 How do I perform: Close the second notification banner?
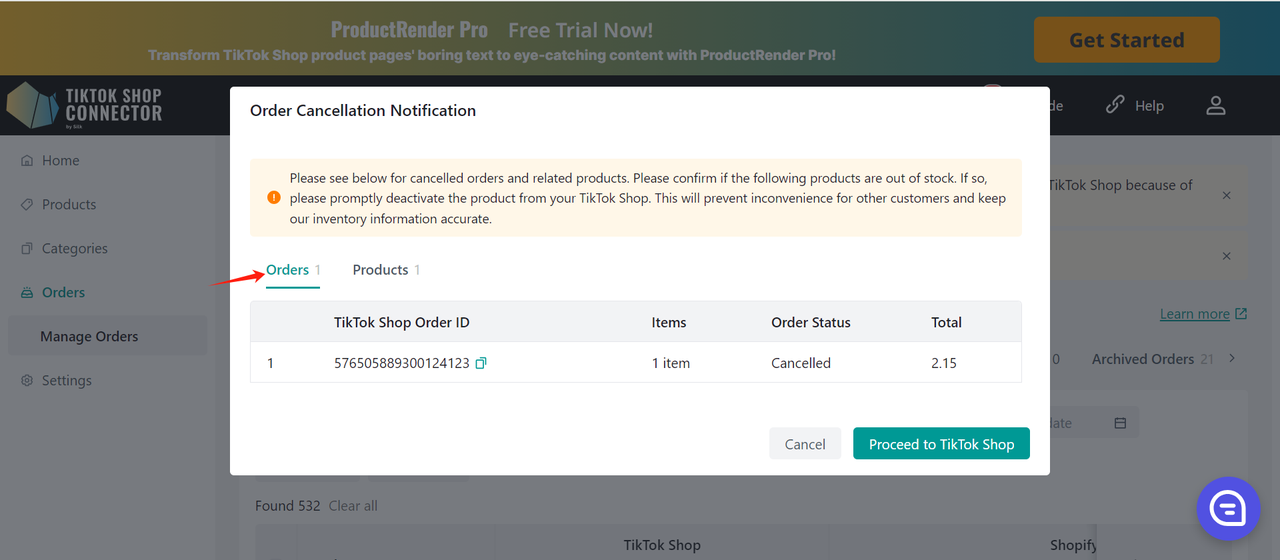point(1227,256)
